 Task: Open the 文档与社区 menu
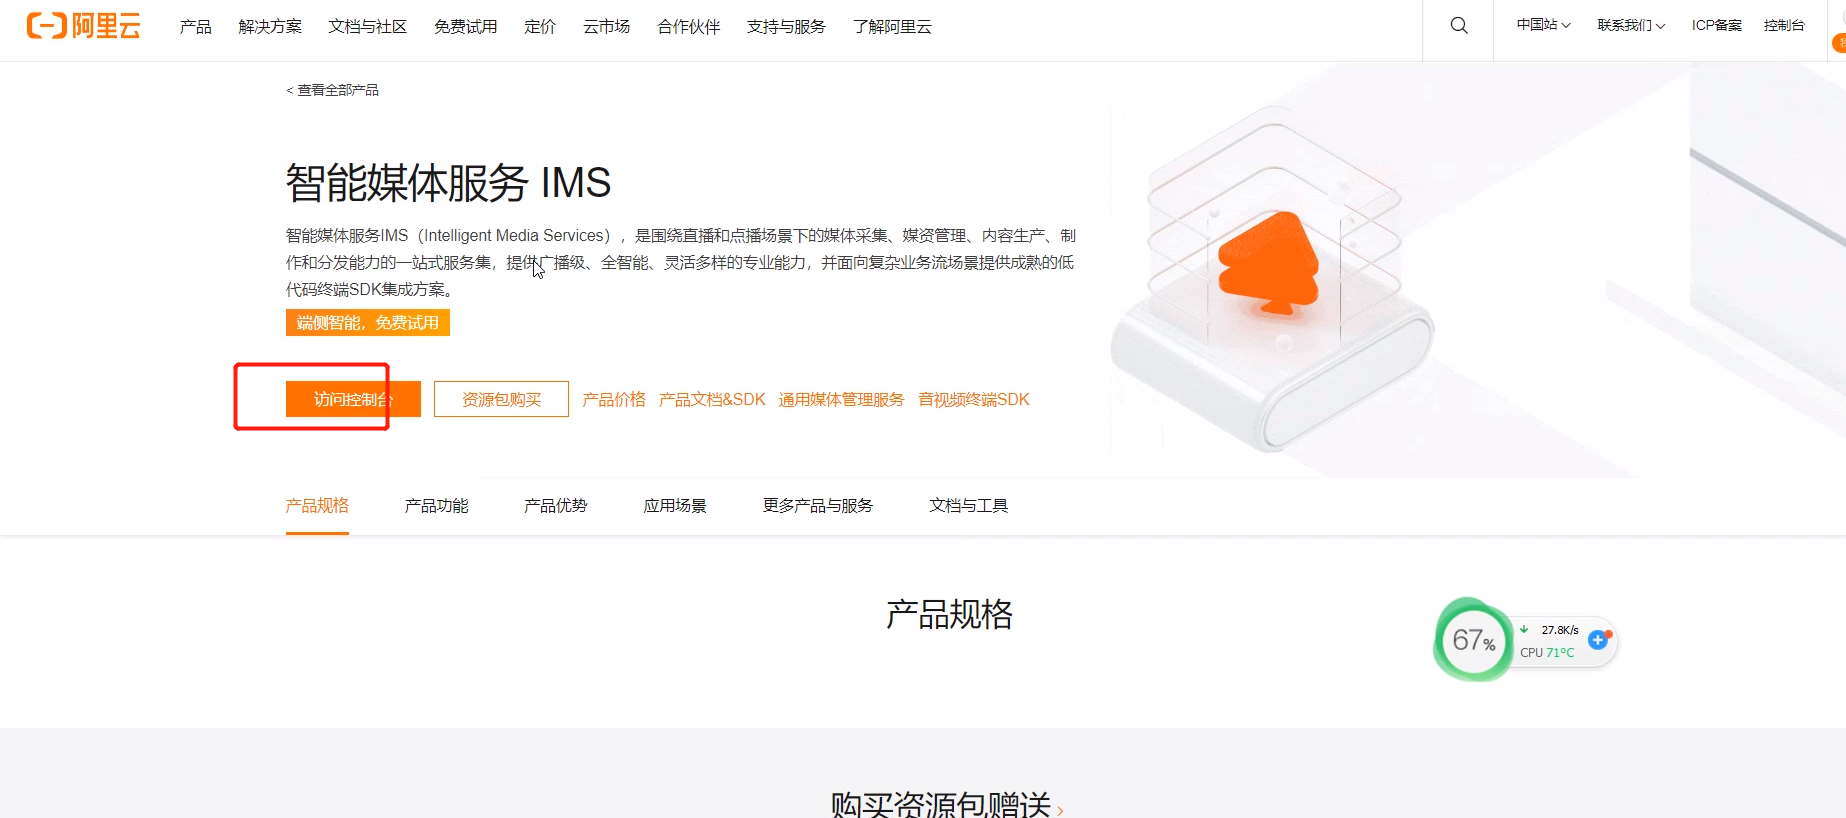[368, 27]
